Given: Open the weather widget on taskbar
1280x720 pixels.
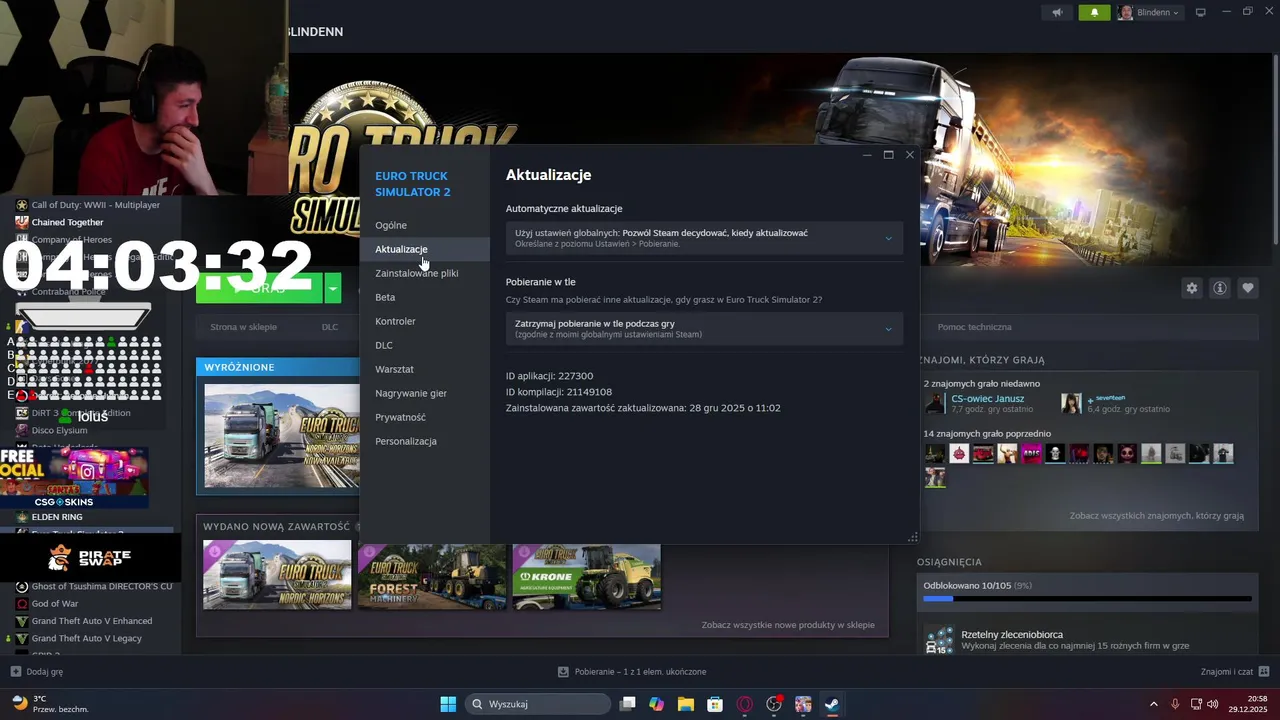Looking at the screenshot, I should (x=50, y=704).
